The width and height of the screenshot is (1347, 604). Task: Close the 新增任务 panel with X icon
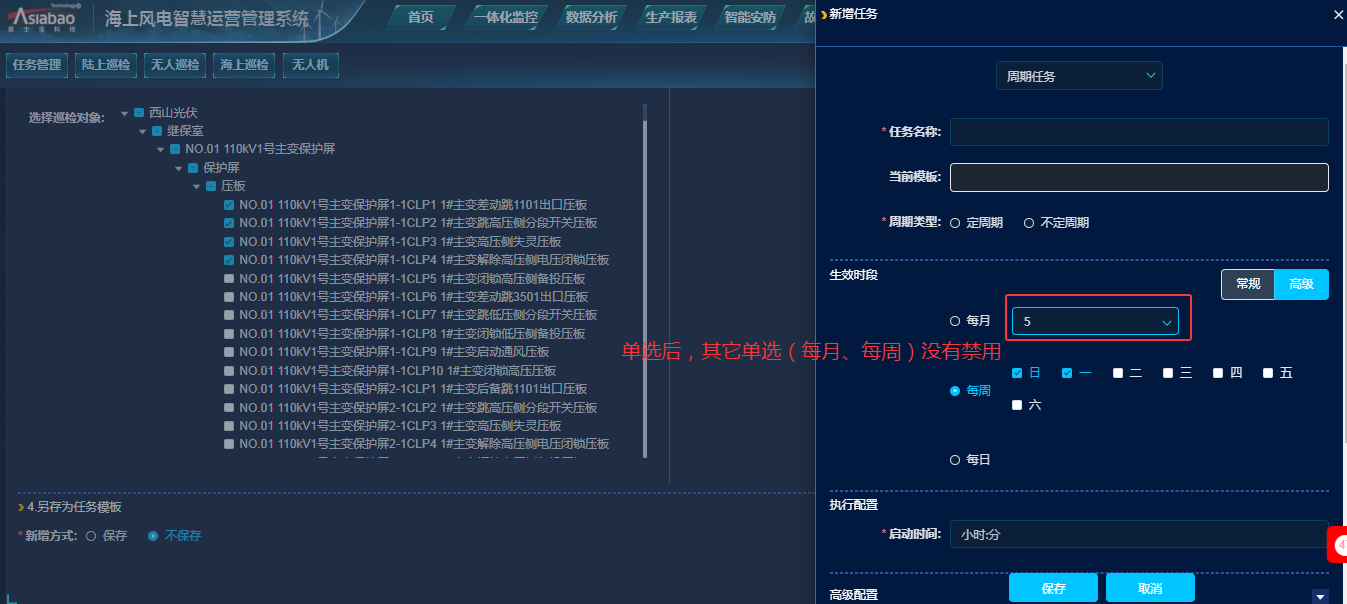[1338, 15]
